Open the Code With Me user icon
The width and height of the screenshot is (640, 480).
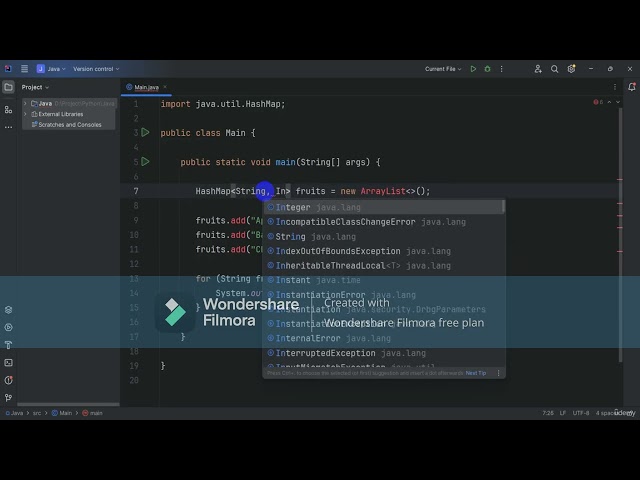(x=538, y=69)
